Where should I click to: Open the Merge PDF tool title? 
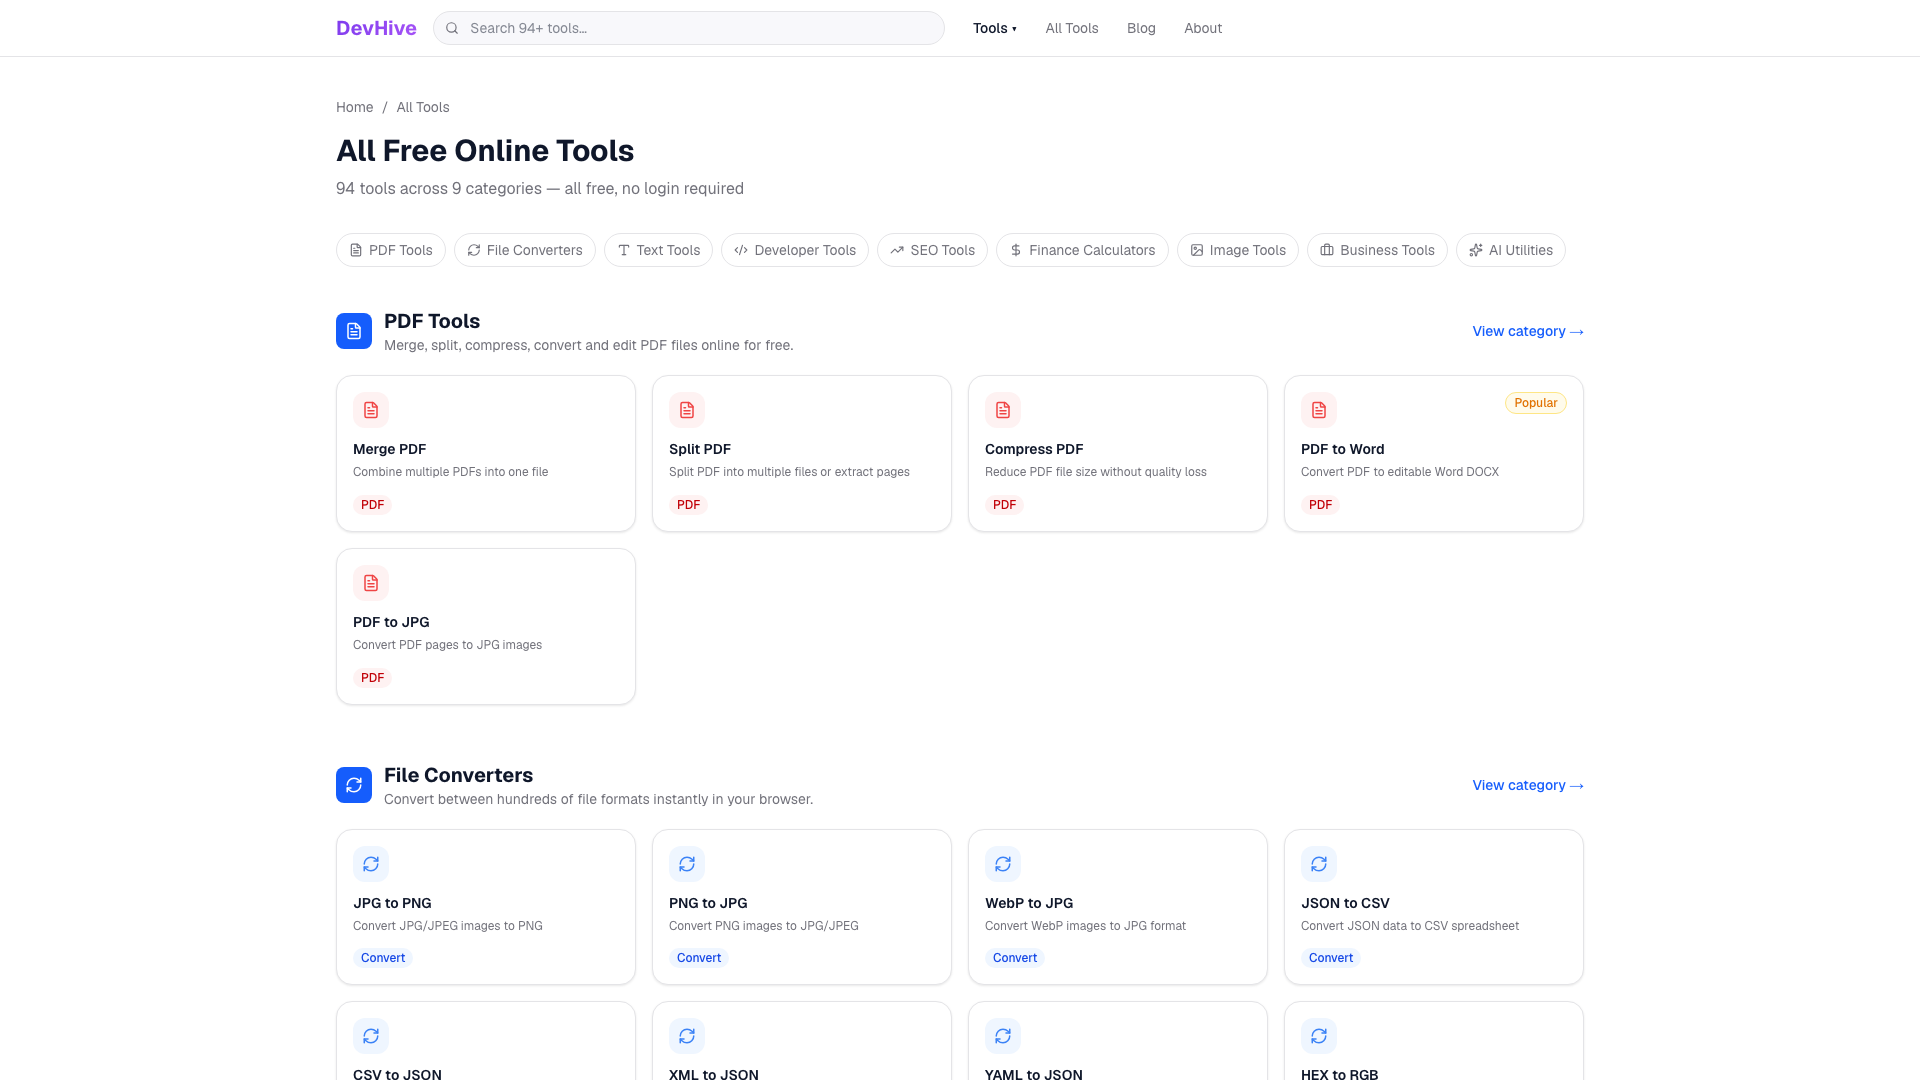pos(390,449)
